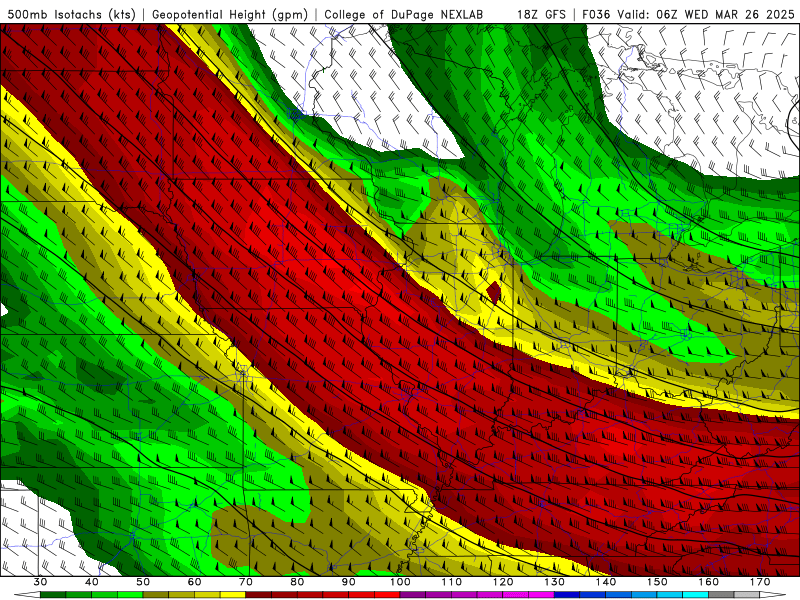Click the 160 label on the color scale
800x600 pixels.
[x=709, y=582]
